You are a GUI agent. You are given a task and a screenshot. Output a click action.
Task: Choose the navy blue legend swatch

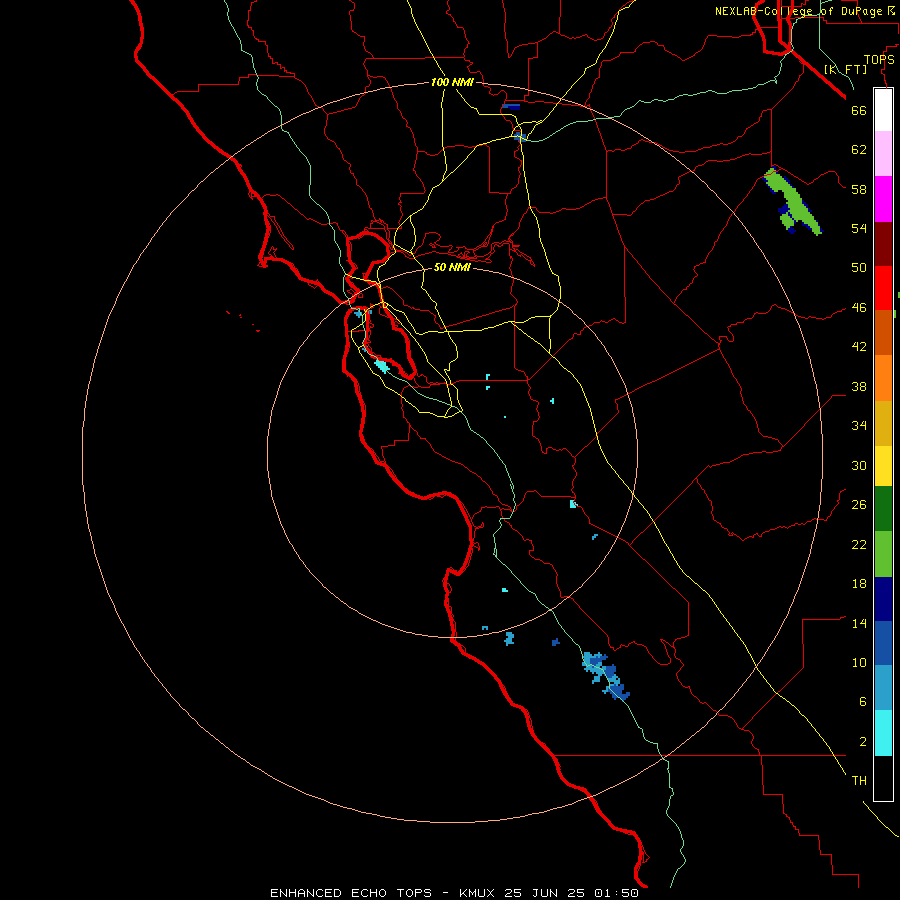pyautogui.click(x=883, y=599)
